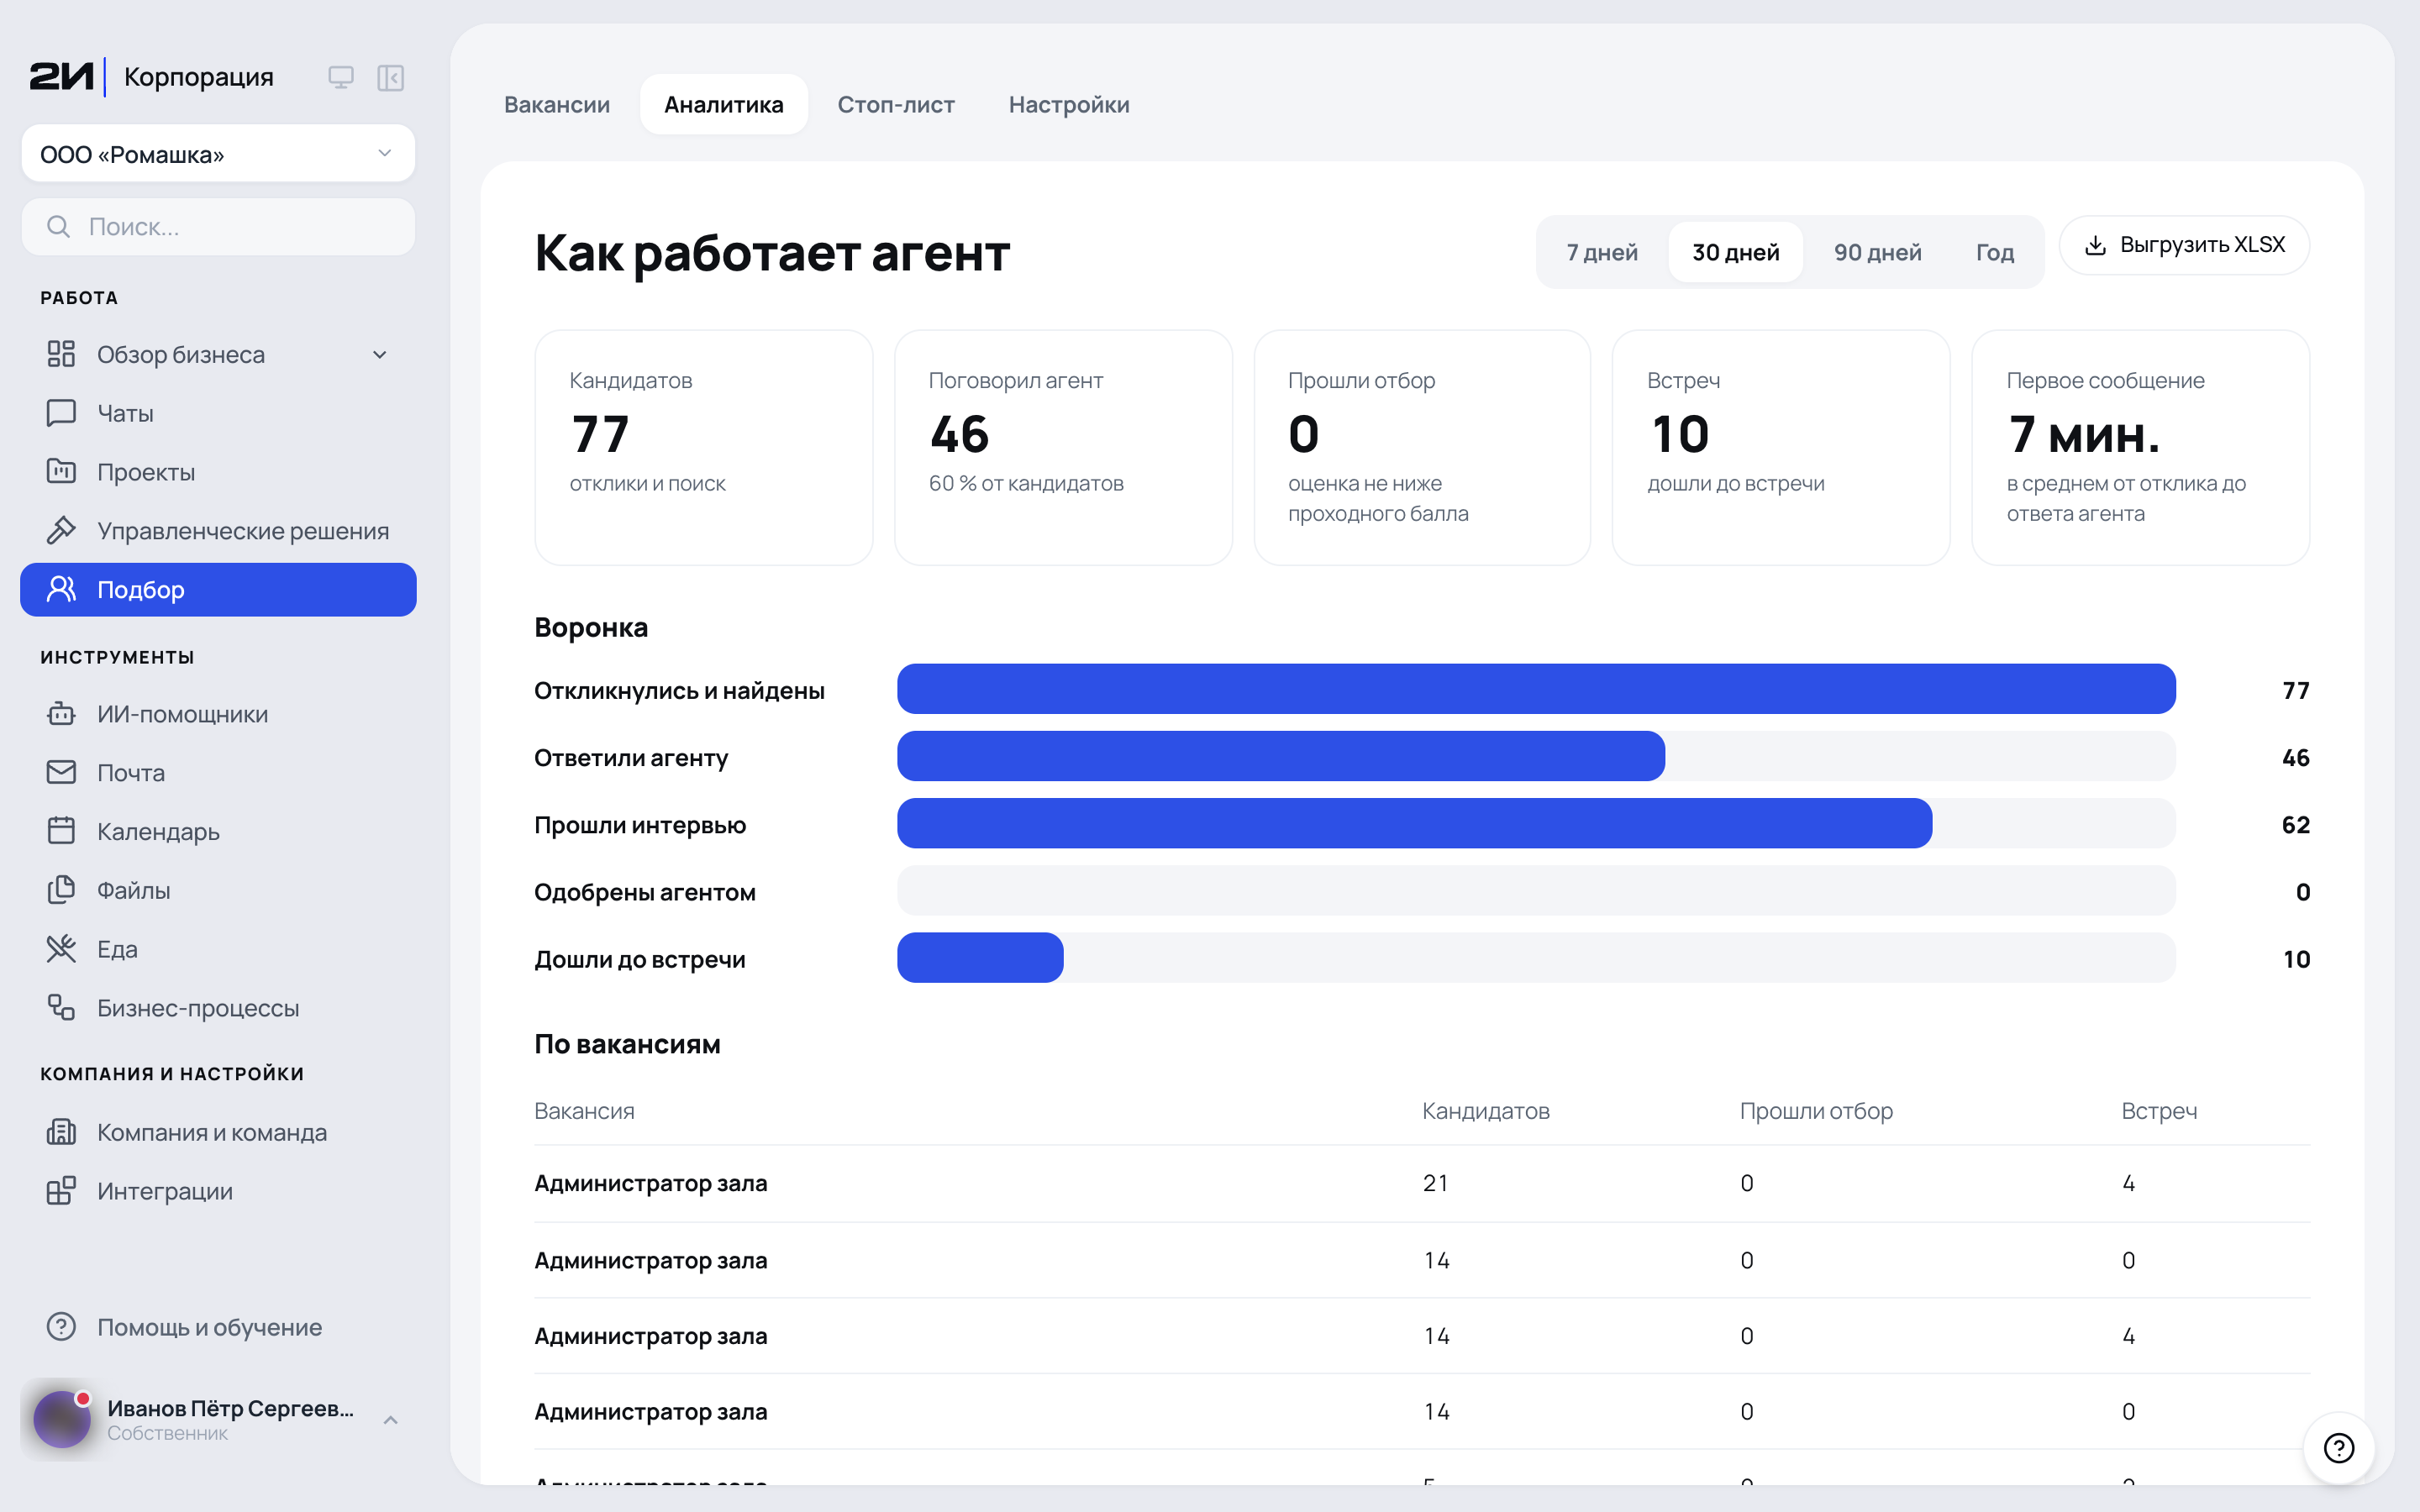Image resolution: width=2420 pixels, height=1512 pixels.
Task: Click the Еда utensils icon
Action: tap(61, 948)
